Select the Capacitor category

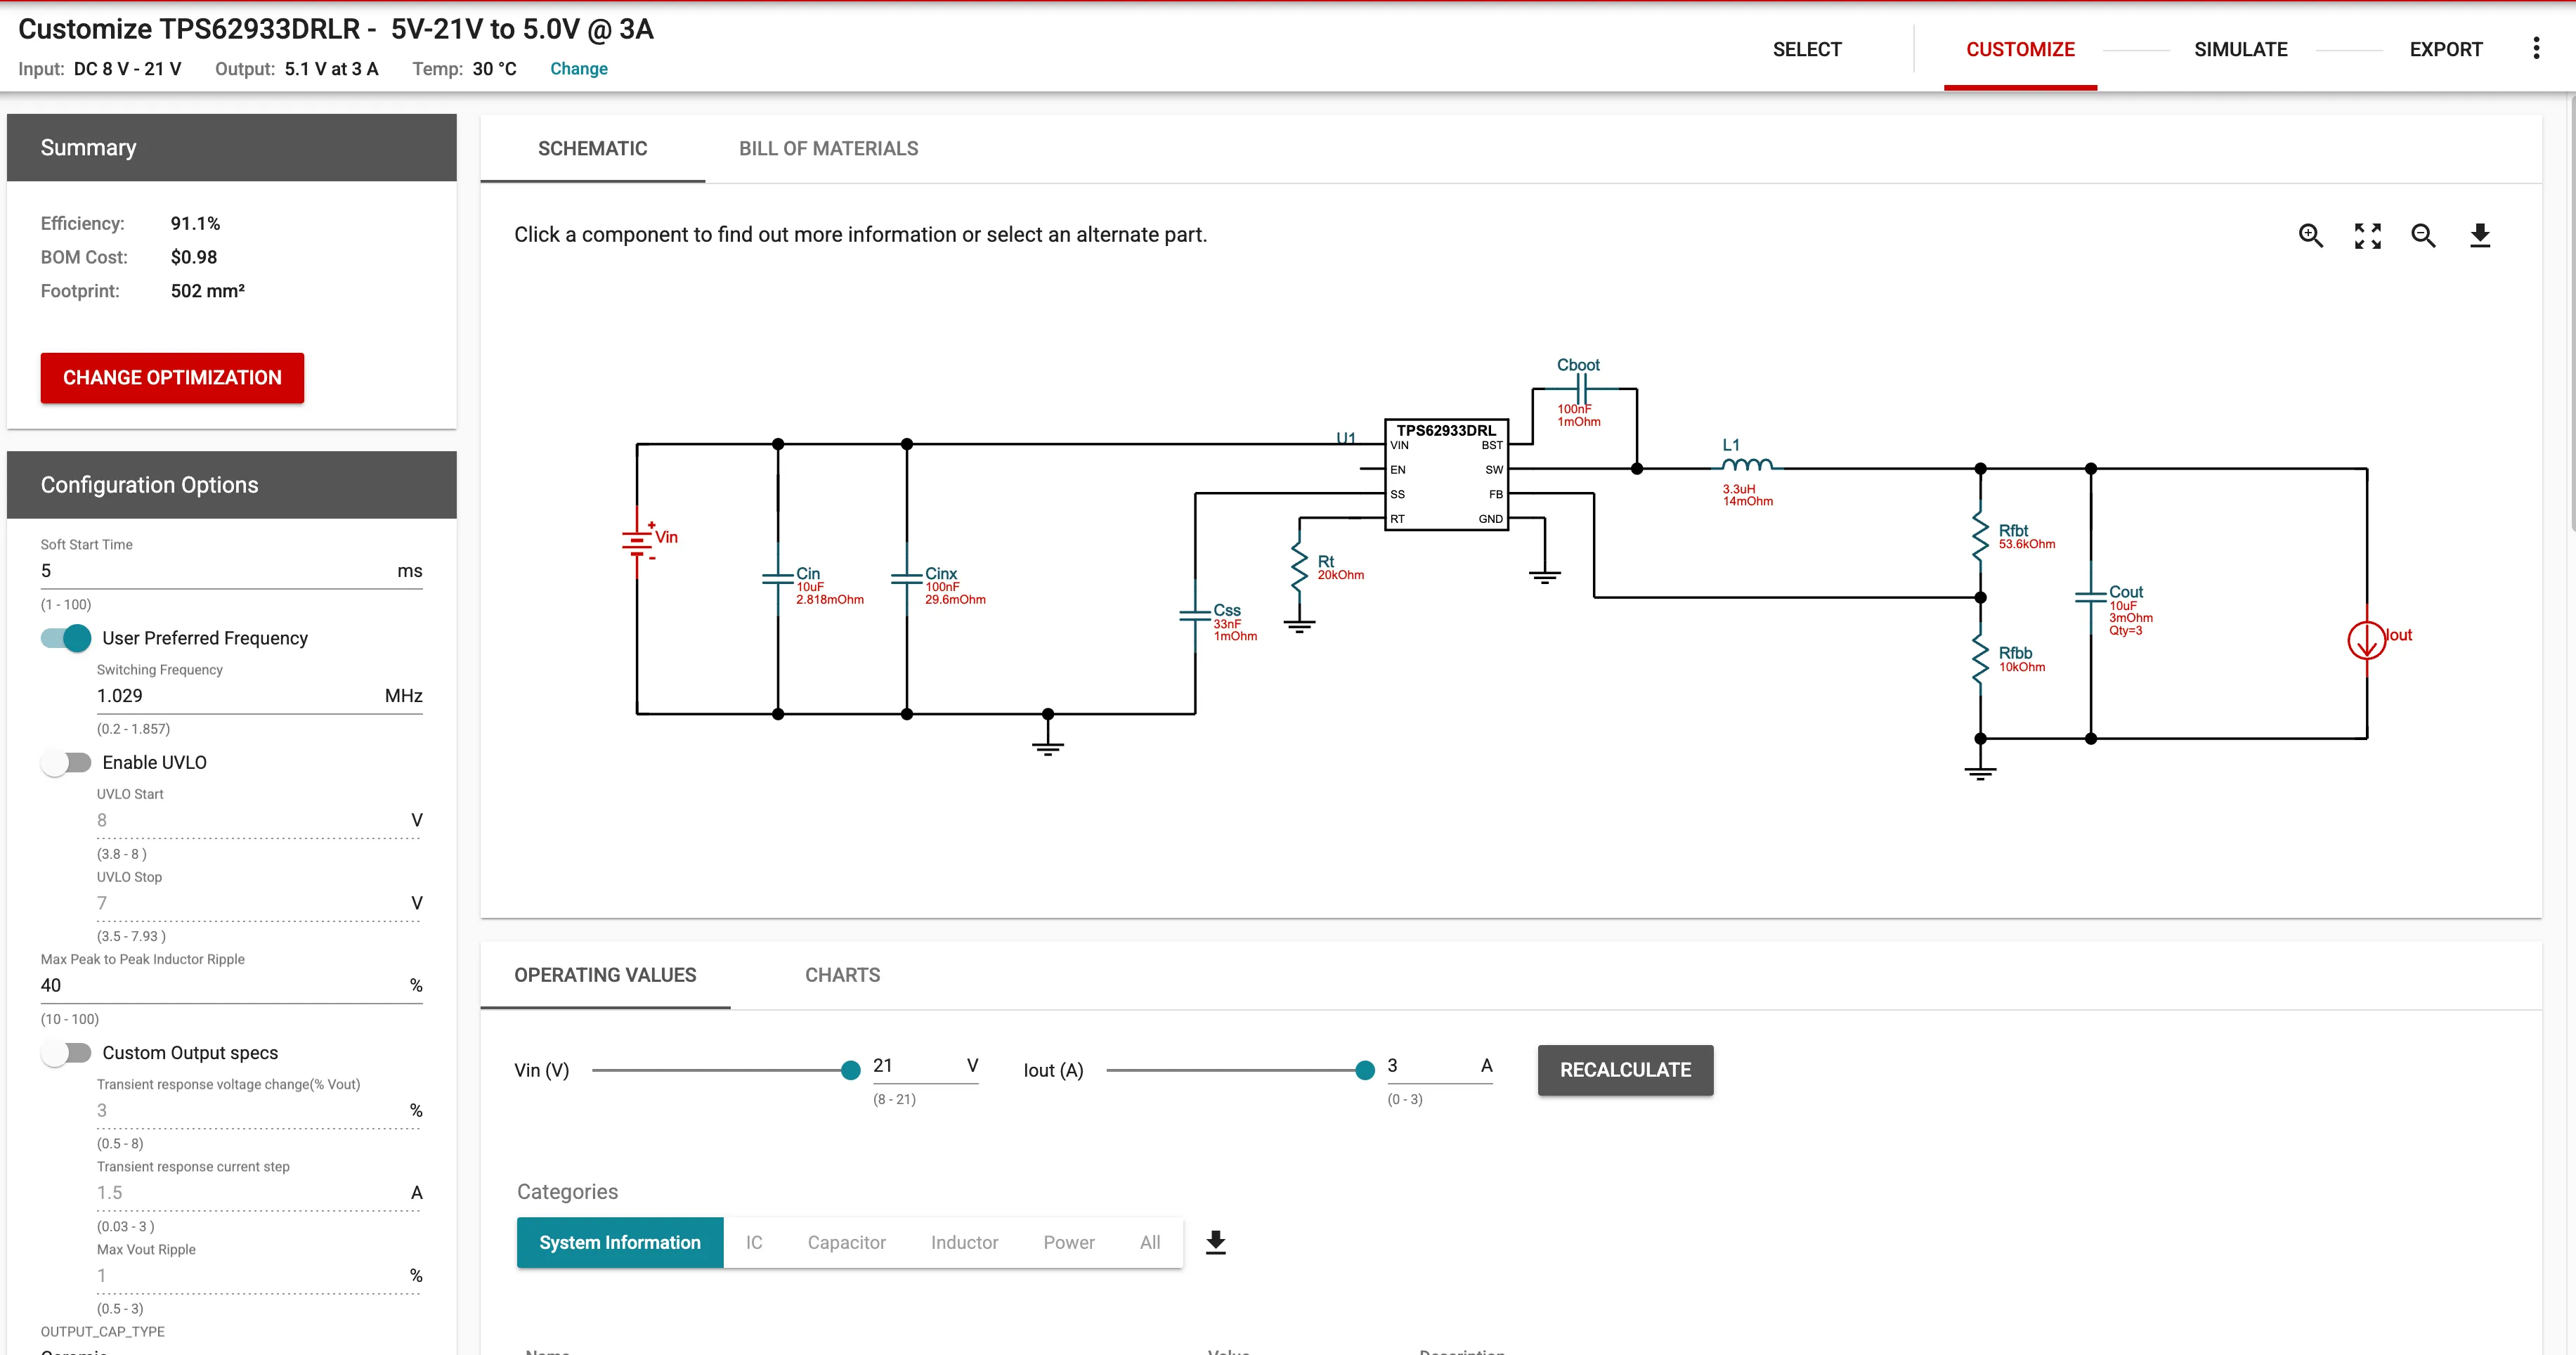point(846,1242)
